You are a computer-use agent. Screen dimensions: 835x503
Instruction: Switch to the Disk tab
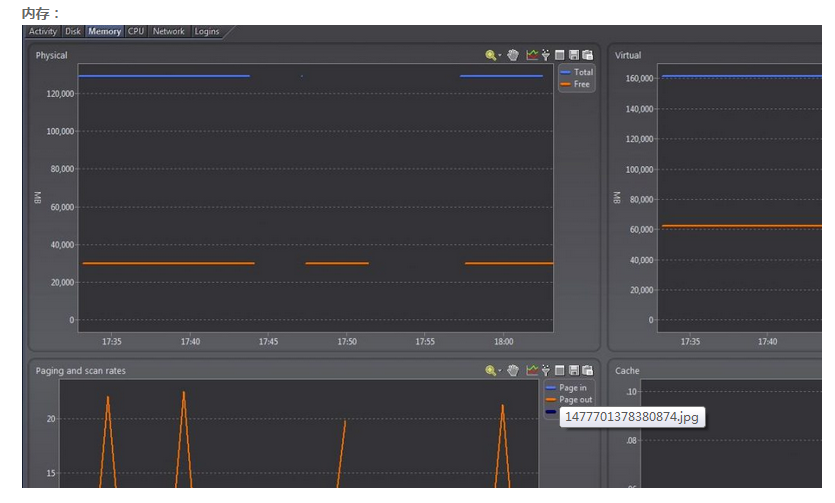73,31
